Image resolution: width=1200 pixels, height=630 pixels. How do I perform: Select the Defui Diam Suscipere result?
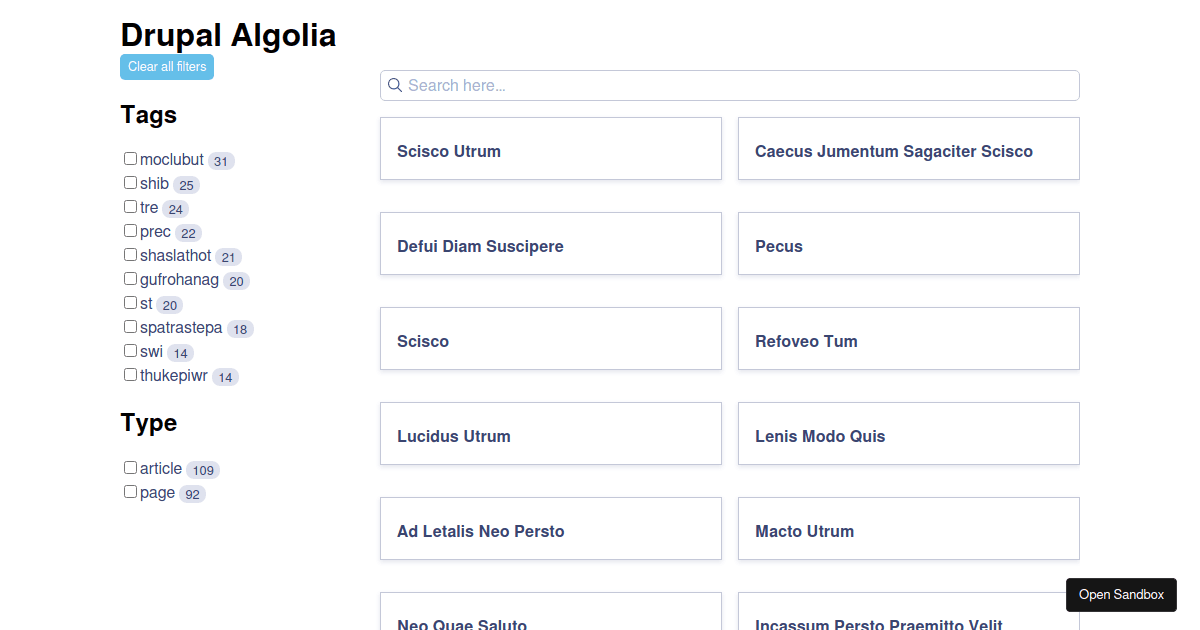551,244
